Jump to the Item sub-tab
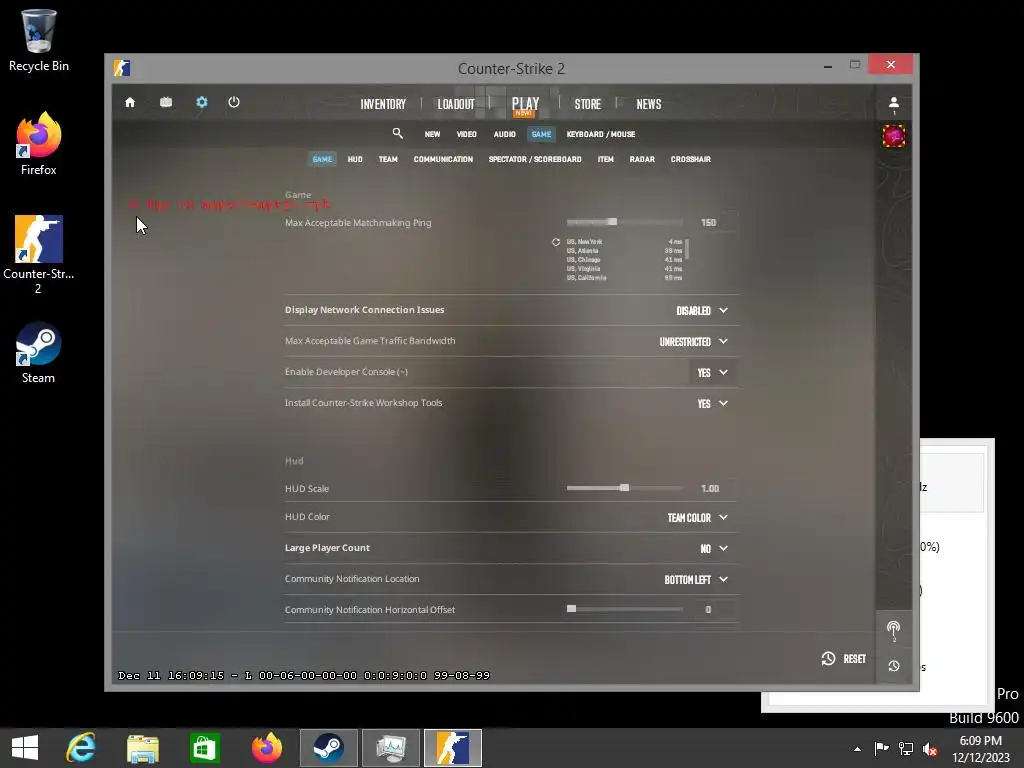This screenshot has width=1024, height=768. point(605,159)
